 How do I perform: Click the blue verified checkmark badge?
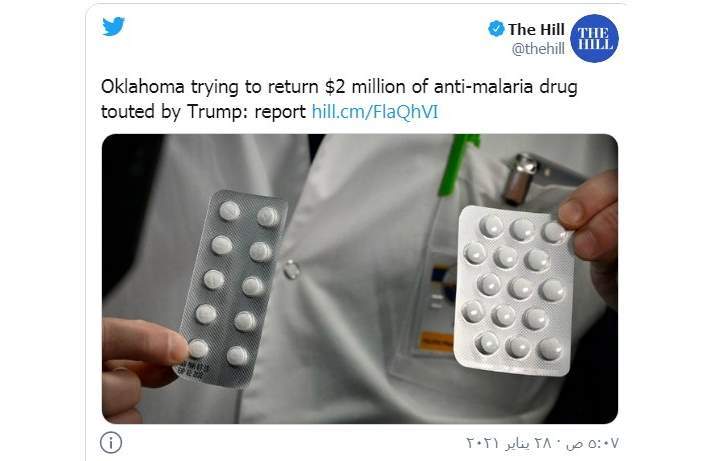tap(496, 29)
